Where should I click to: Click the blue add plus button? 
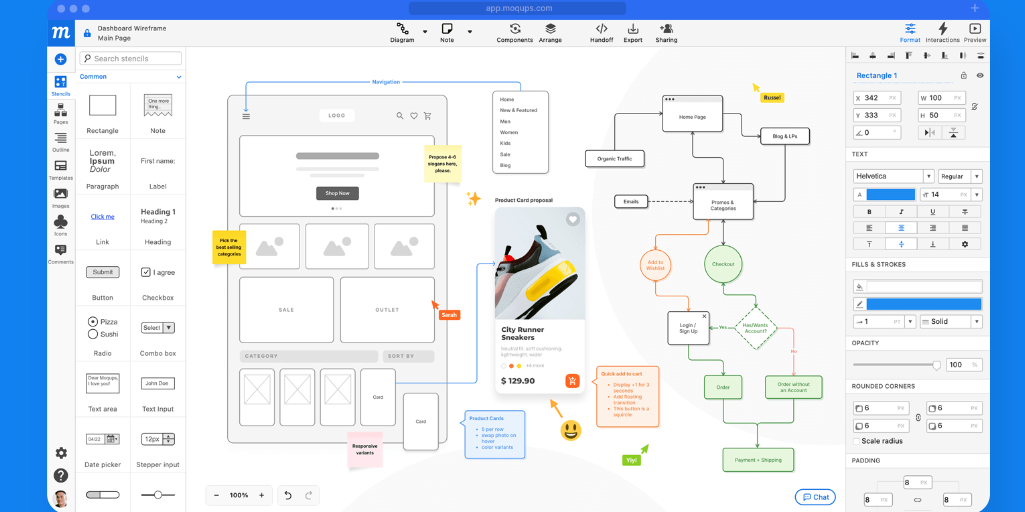tap(60, 60)
